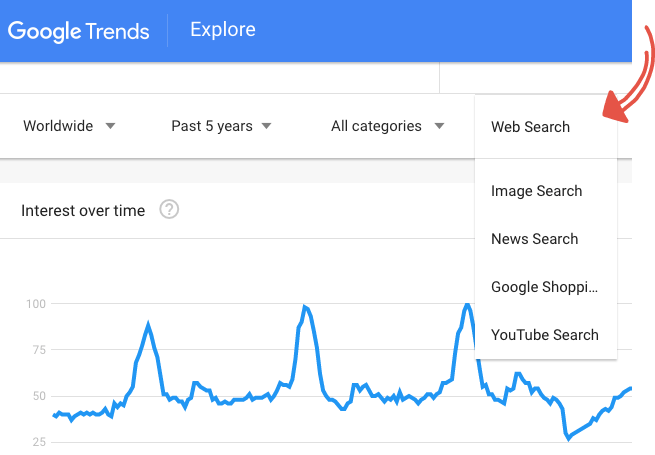This screenshot has width=655, height=455.
Task: Pick Google Shopping from search types
Action: (544, 287)
